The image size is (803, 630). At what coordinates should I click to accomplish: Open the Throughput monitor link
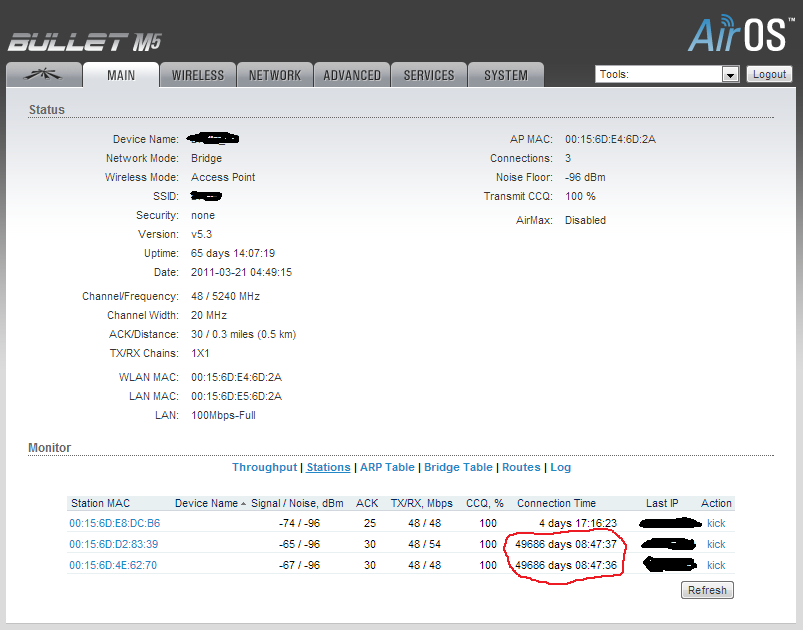[264, 467]
